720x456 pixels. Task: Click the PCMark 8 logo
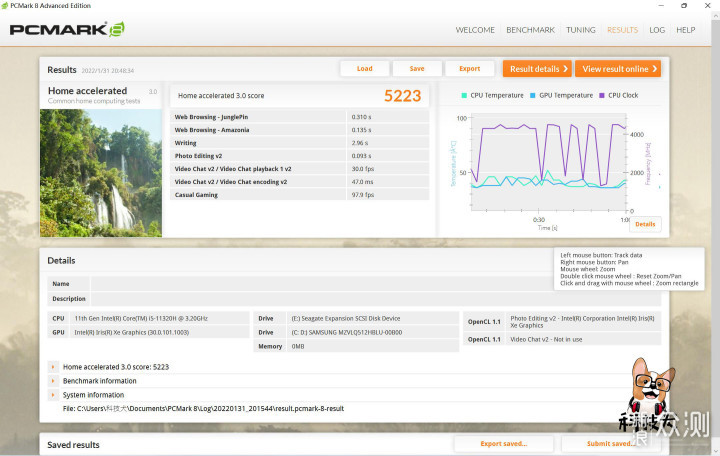pos(67,29)
